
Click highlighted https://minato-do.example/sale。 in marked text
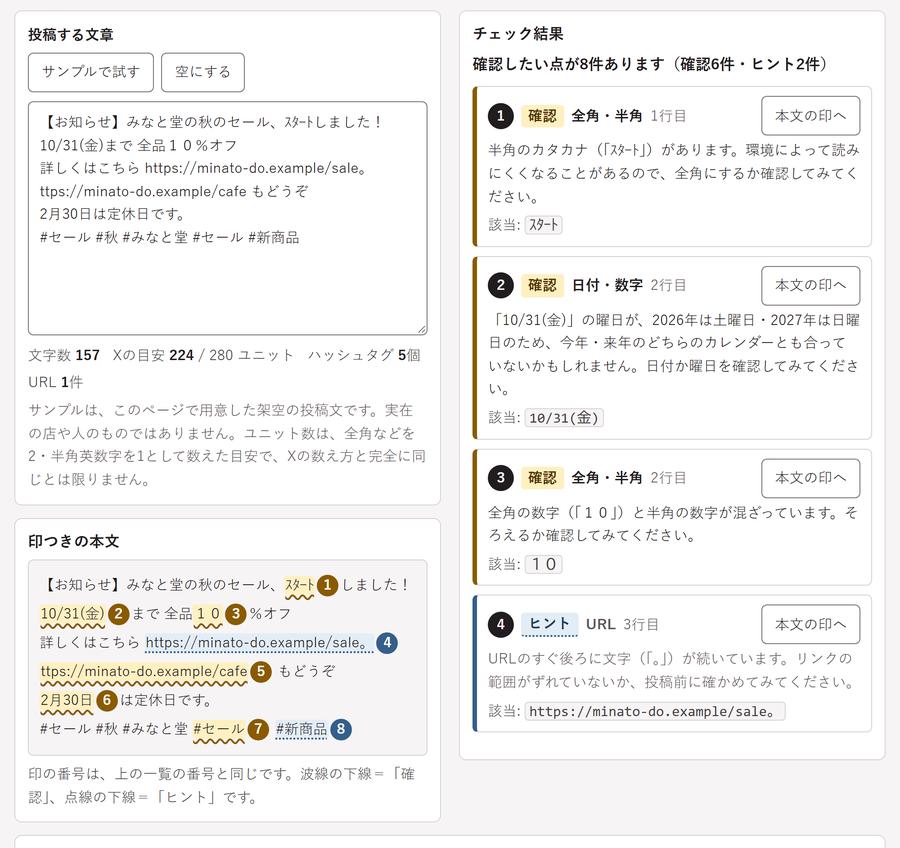point(259,642)
